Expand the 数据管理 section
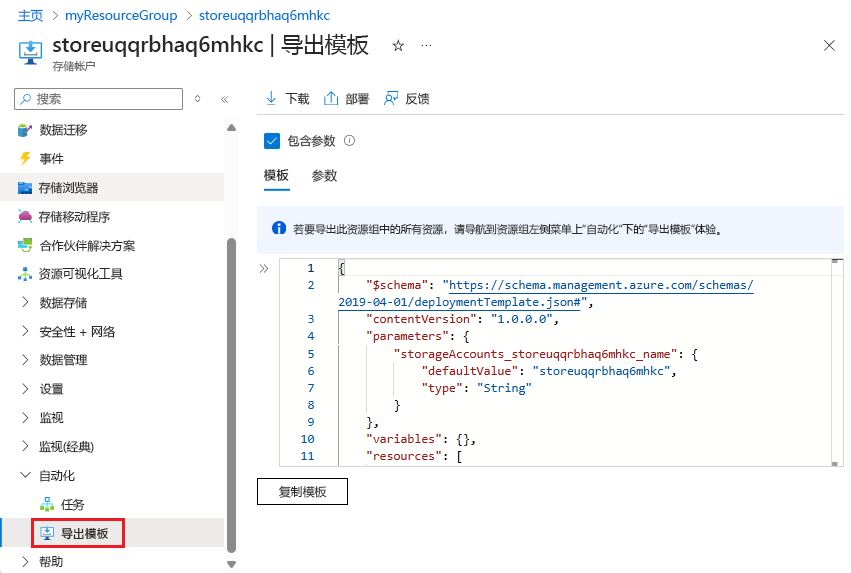Image resolution: width=851 pixels, height=573 pixels. pos(25,360)
